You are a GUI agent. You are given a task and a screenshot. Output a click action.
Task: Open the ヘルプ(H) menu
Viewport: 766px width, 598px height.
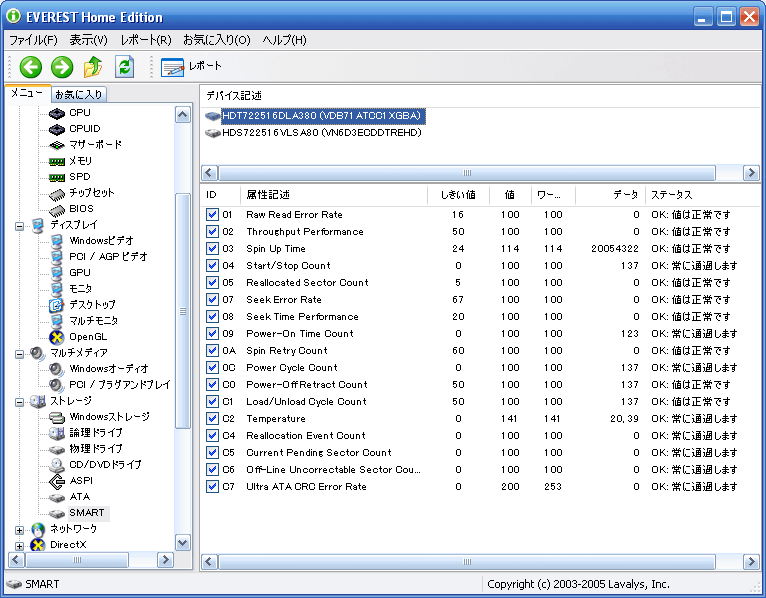(x=284, y=40)
